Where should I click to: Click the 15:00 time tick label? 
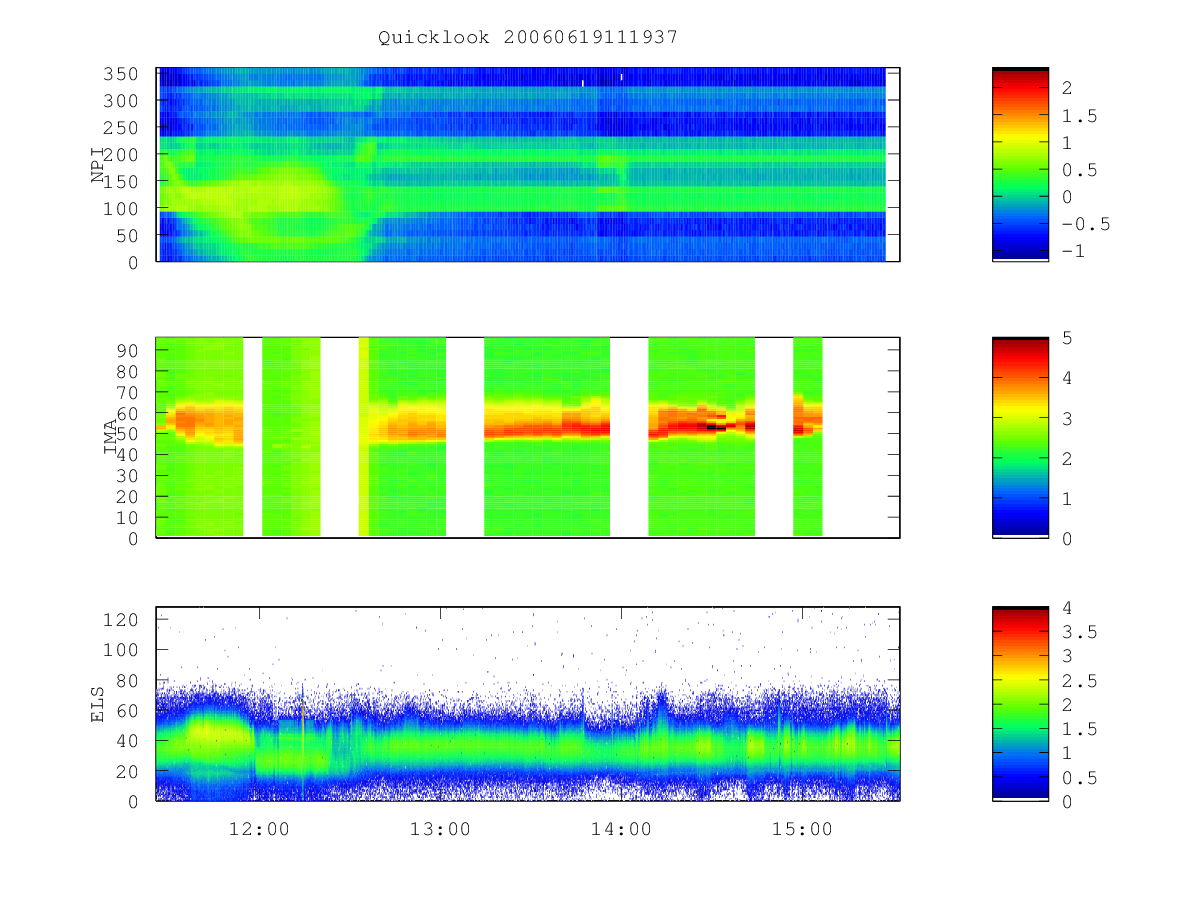tap(803, 829)
